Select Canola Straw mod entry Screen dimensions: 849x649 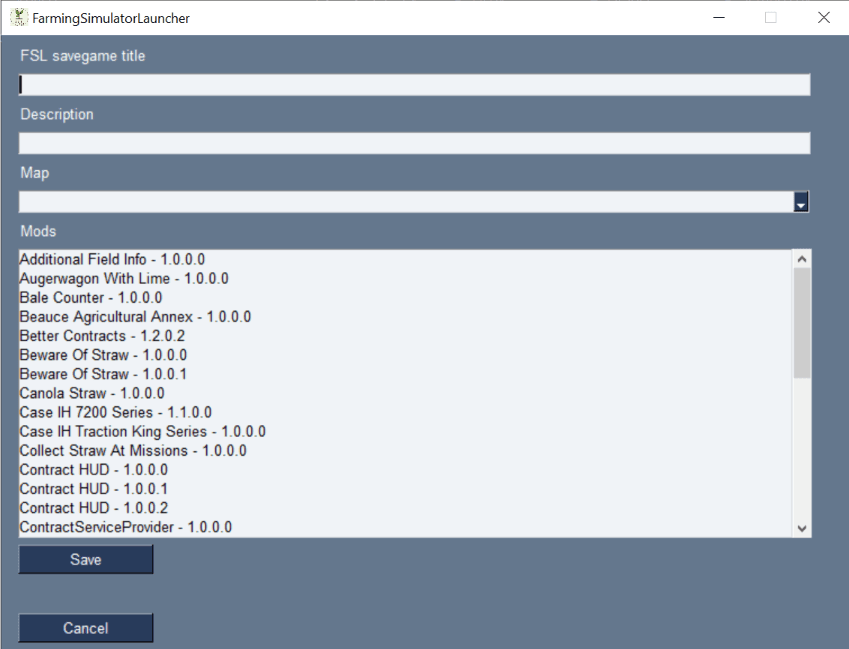(405, 393)
